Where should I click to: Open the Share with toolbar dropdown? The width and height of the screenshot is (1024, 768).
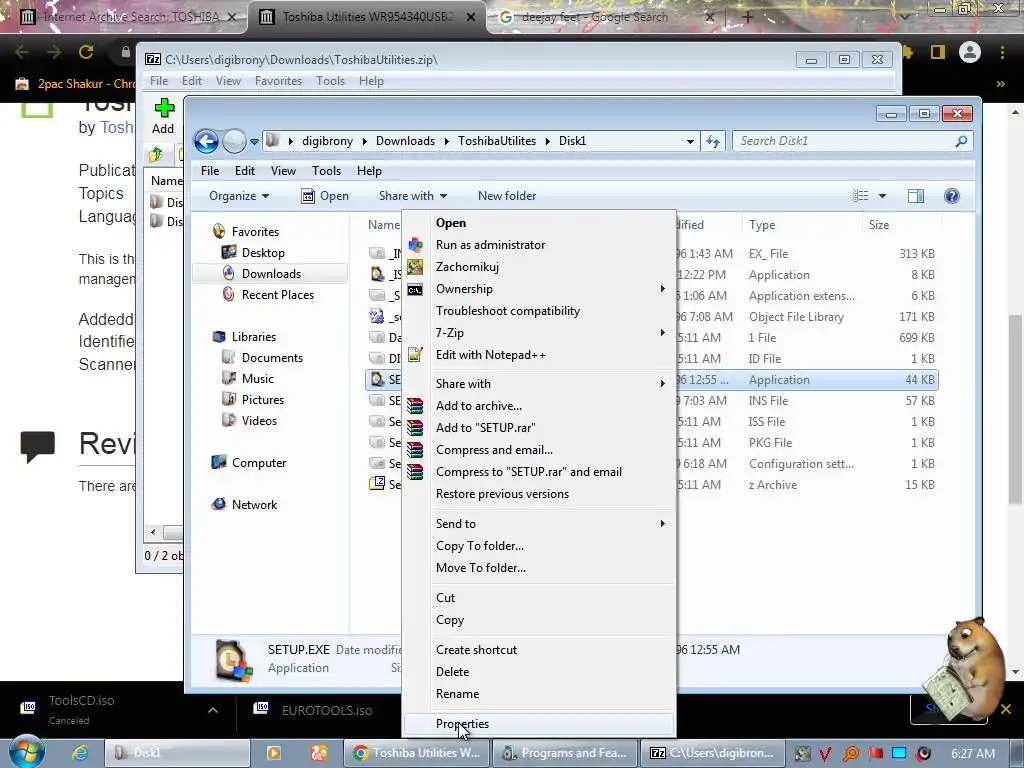pyautogui.click(x=413, y=196)
